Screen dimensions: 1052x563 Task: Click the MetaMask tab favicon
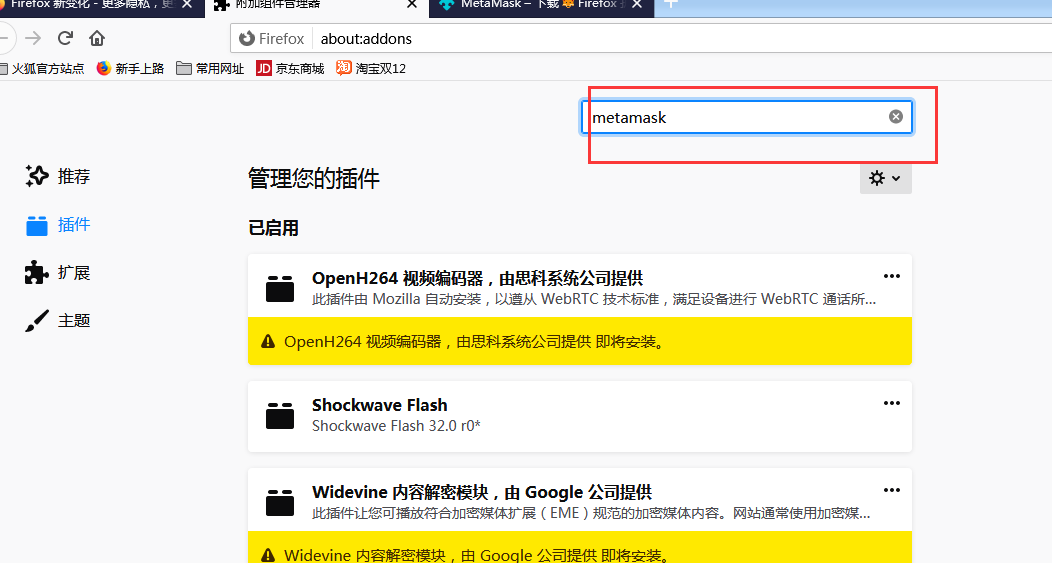point(446,5)
